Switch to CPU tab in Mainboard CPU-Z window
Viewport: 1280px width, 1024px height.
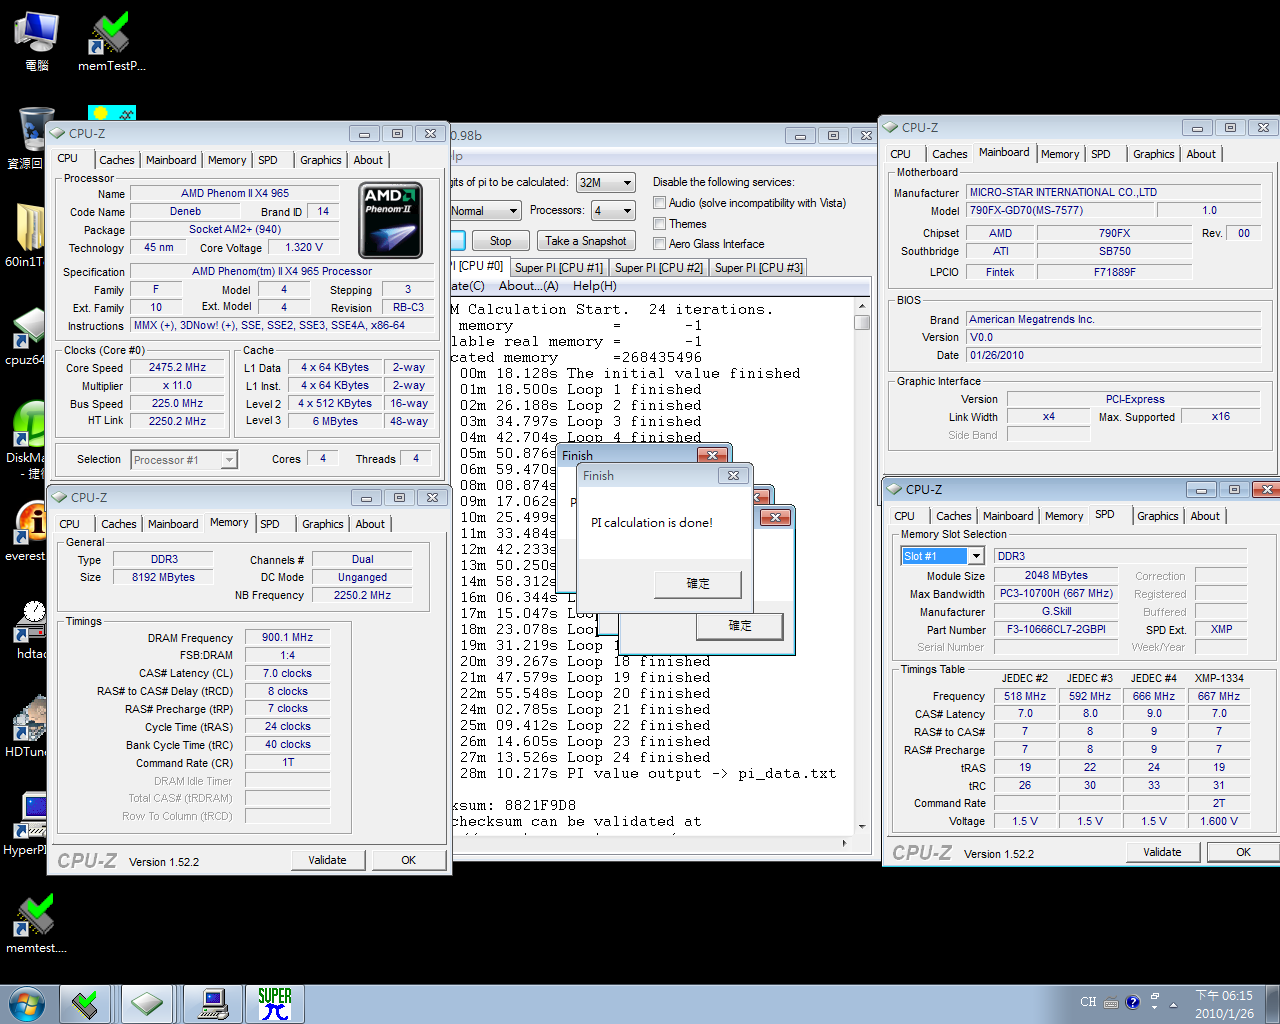point(900,154)
